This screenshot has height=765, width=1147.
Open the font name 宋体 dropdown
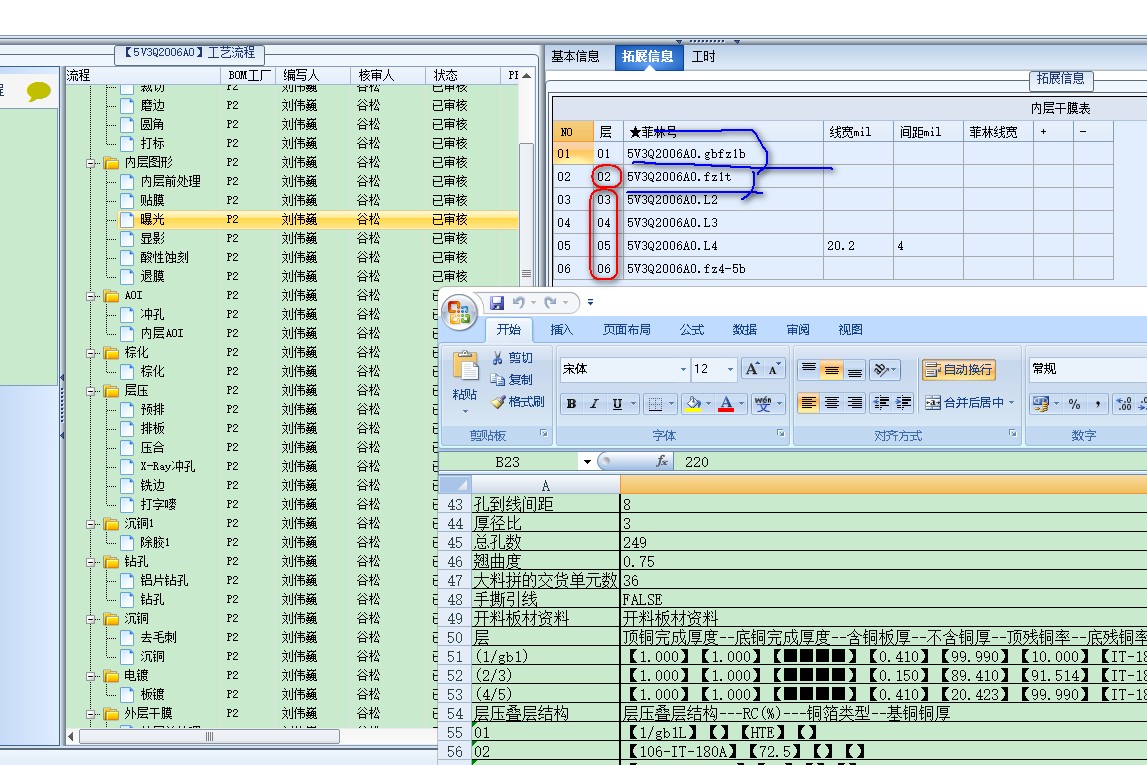click(683, 369)
